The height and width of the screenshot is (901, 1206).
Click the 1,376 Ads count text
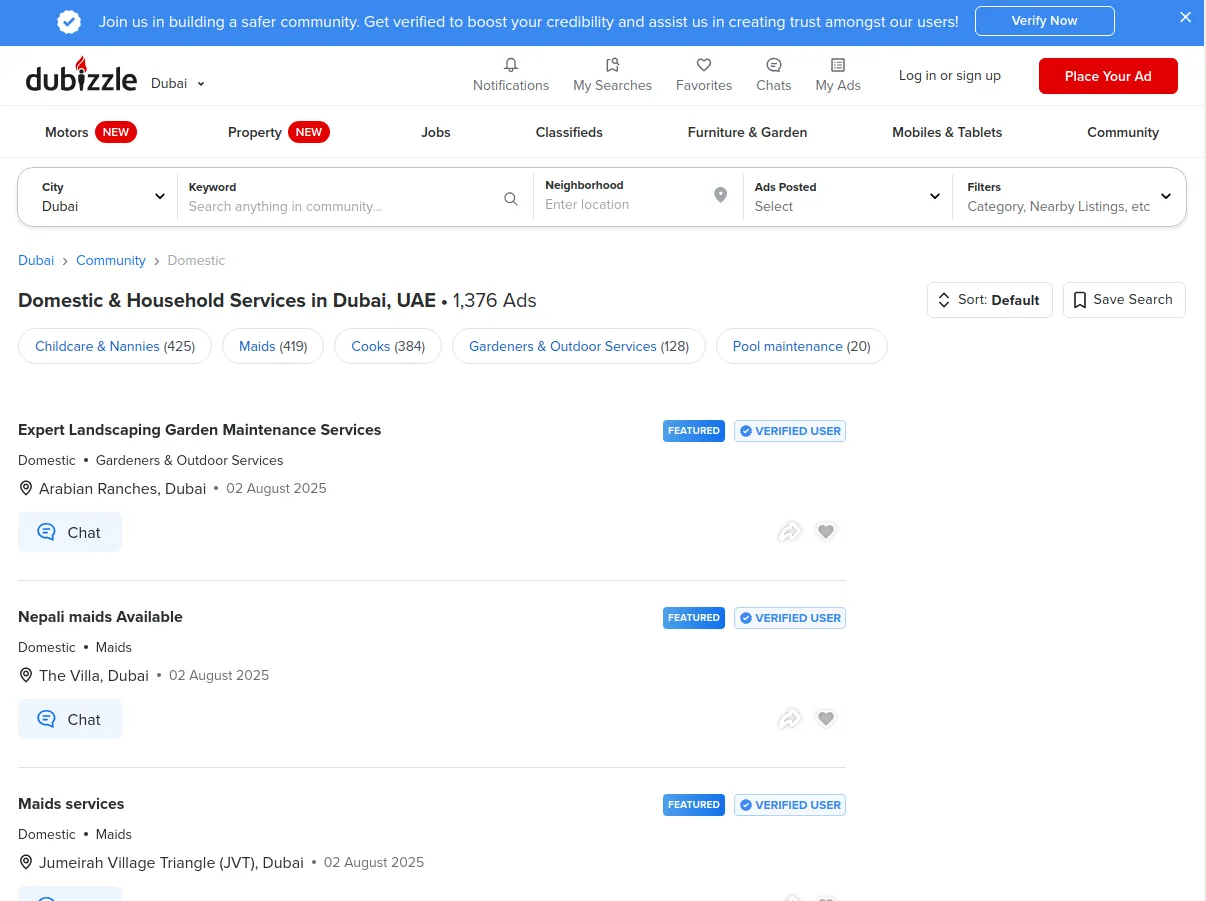tap(494, 301)
